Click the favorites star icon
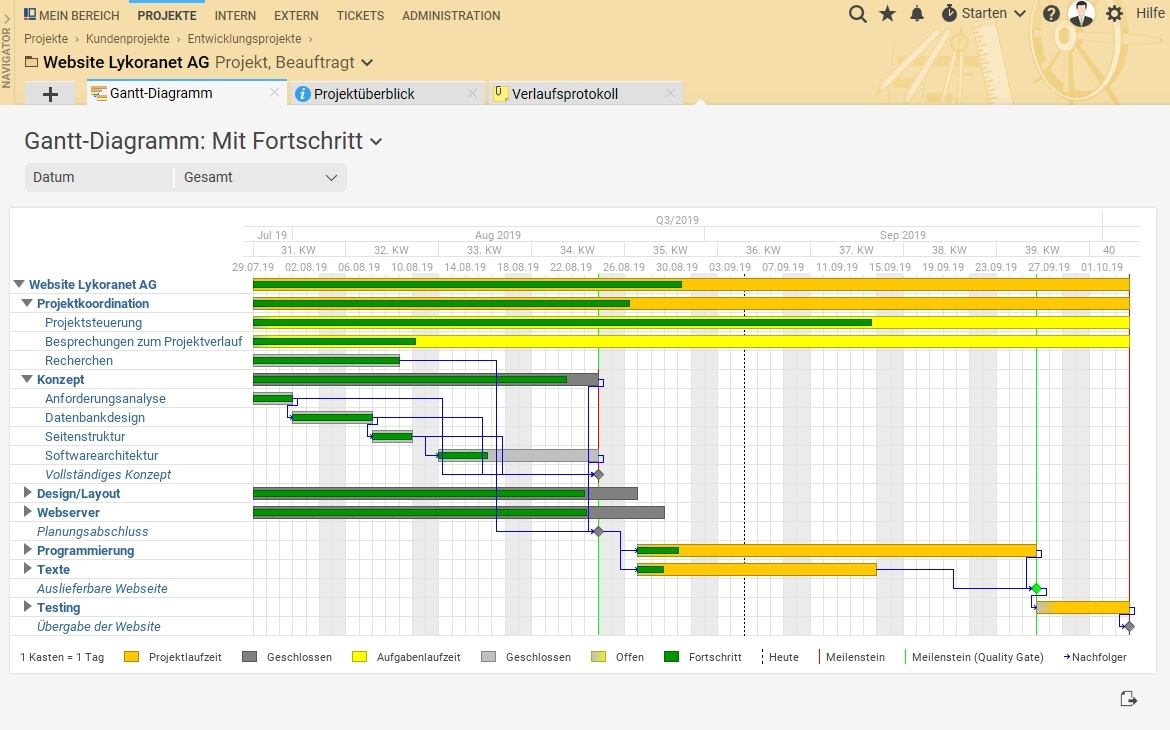The image size is (1170, 730). (887, 14)
